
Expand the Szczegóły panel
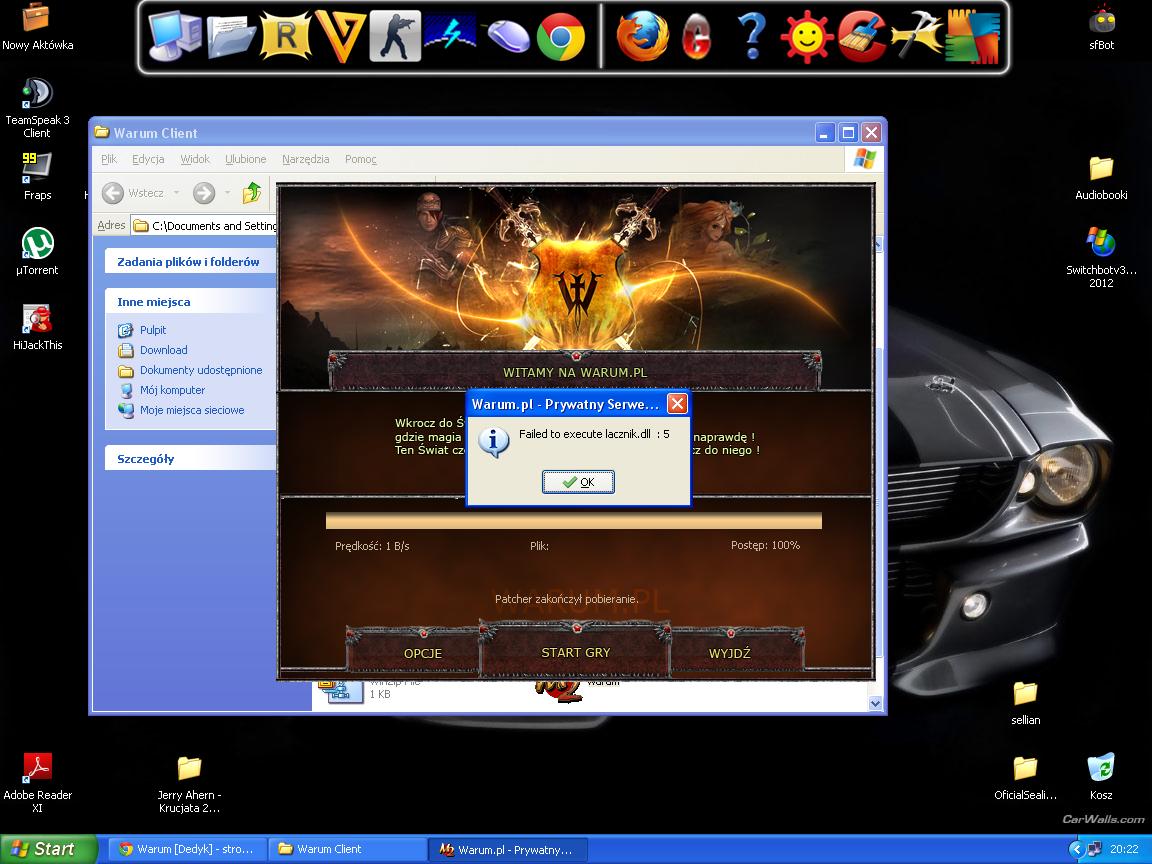tap(190, 458)
